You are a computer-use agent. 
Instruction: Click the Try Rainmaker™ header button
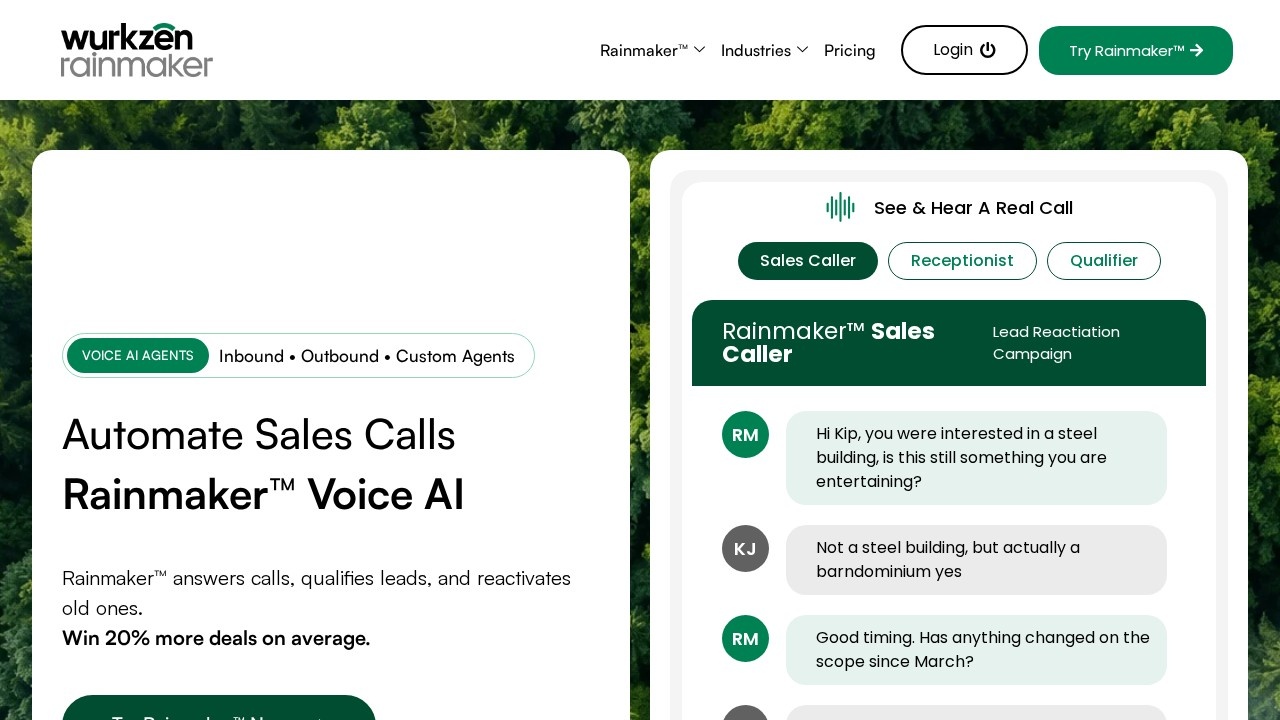1136,50
